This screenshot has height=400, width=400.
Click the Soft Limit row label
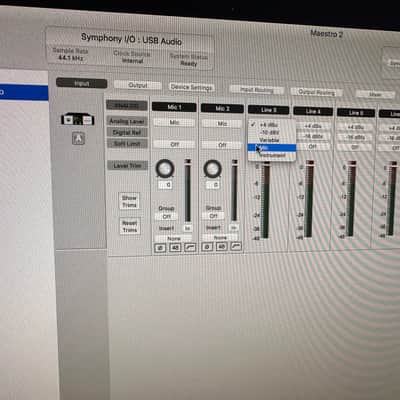coord(127,144)
